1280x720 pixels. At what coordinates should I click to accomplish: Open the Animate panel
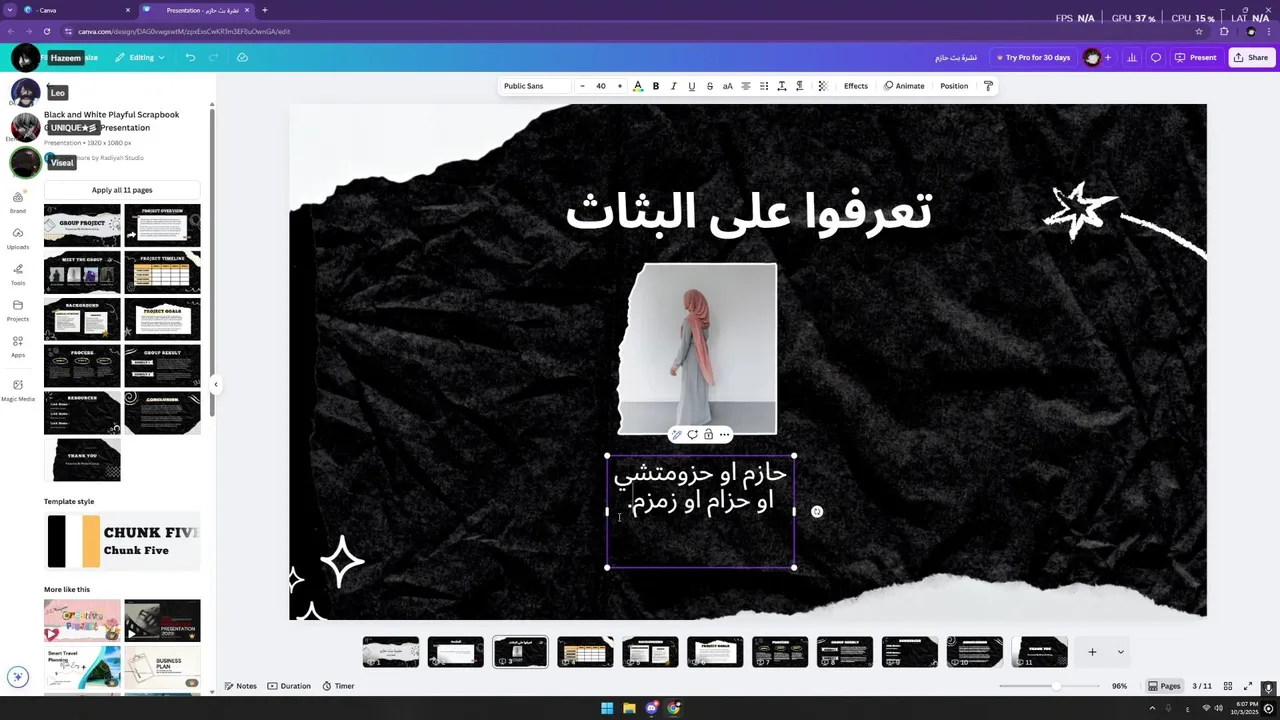tap(904, 86)
